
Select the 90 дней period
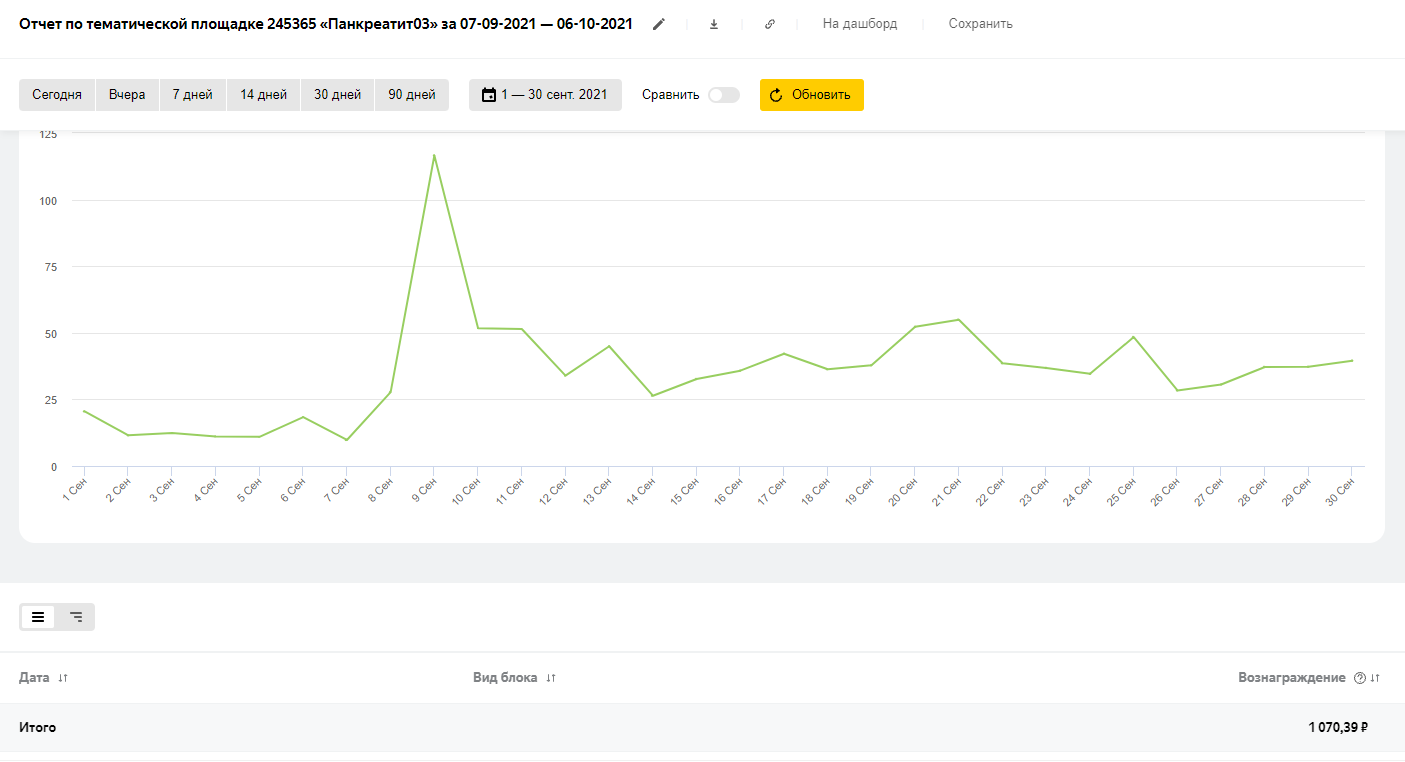click(411, 95)
